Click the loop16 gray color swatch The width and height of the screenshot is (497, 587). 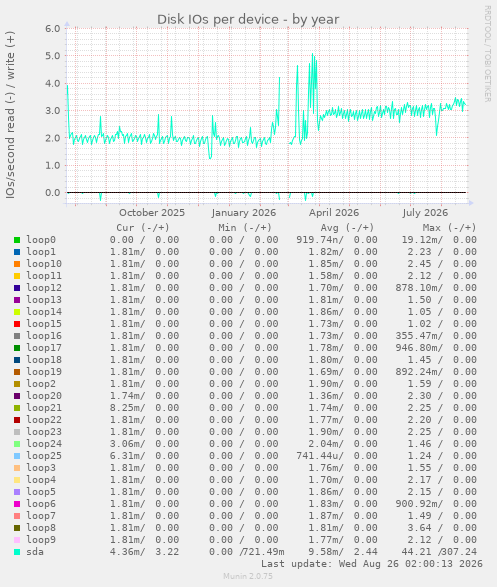pyautogui.click(x=17, y=336)
